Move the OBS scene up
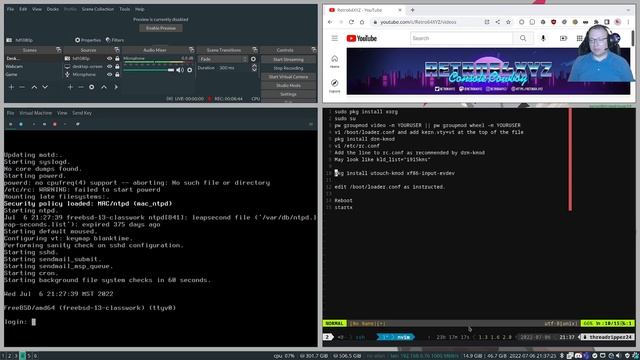 pos(34,87)
